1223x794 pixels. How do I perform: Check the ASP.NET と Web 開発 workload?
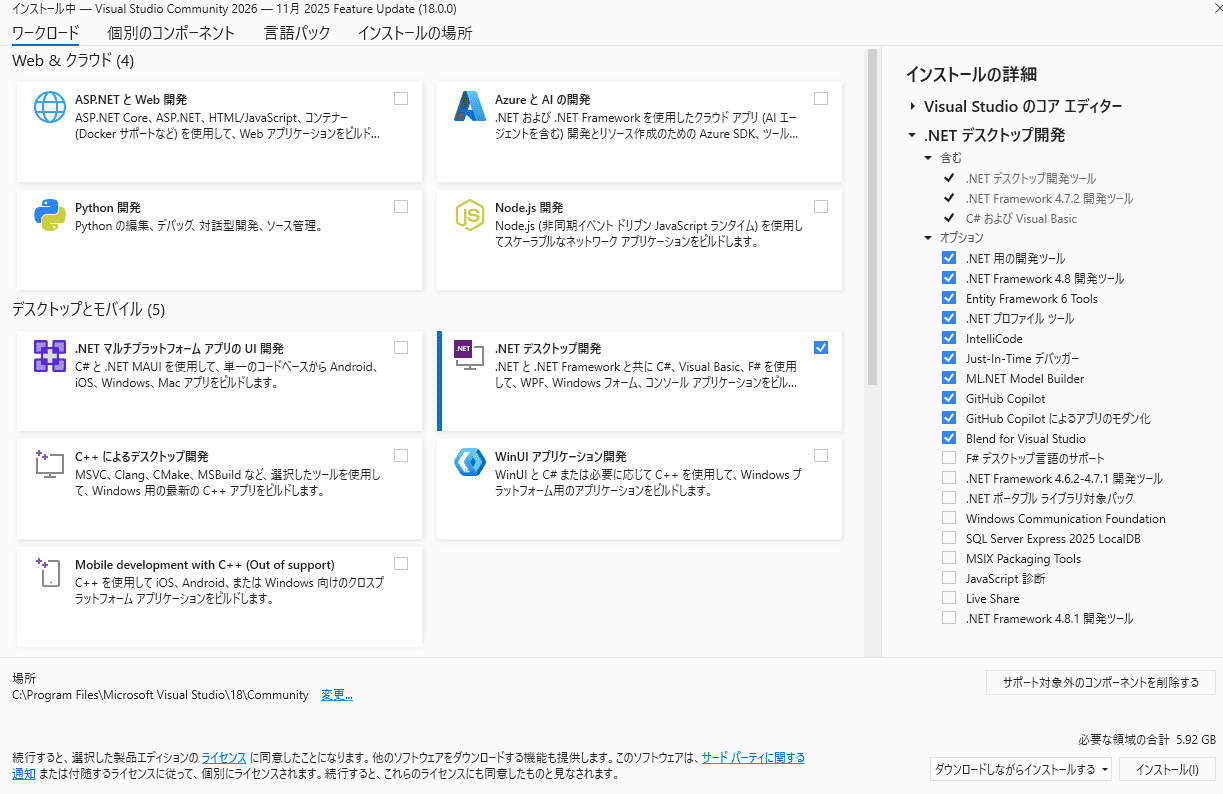pos(401,99)
